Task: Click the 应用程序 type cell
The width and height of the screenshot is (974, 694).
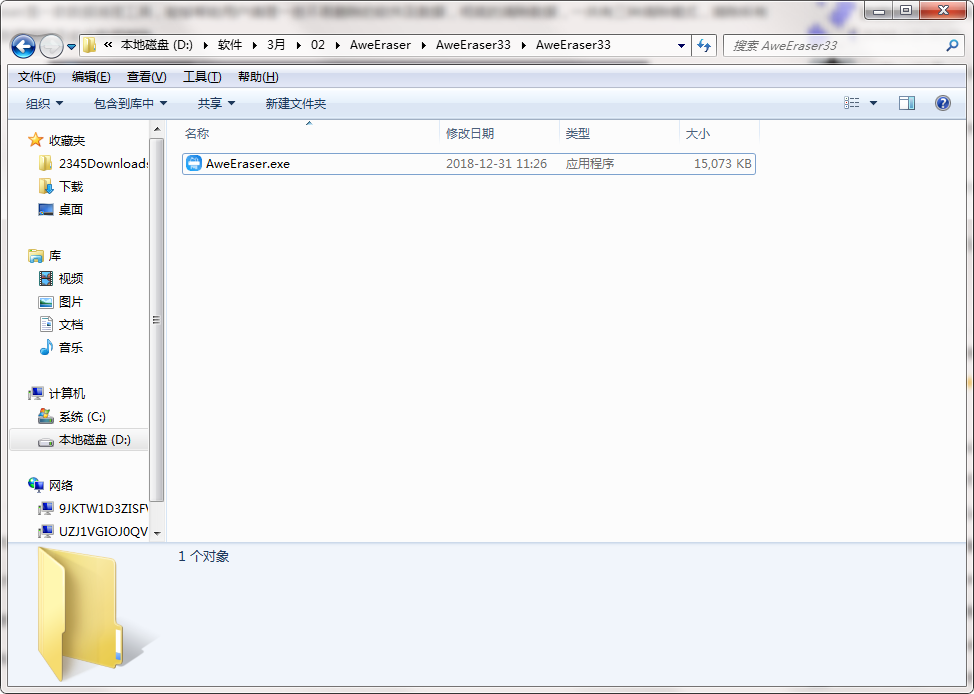Action: [x=589, y=164]
